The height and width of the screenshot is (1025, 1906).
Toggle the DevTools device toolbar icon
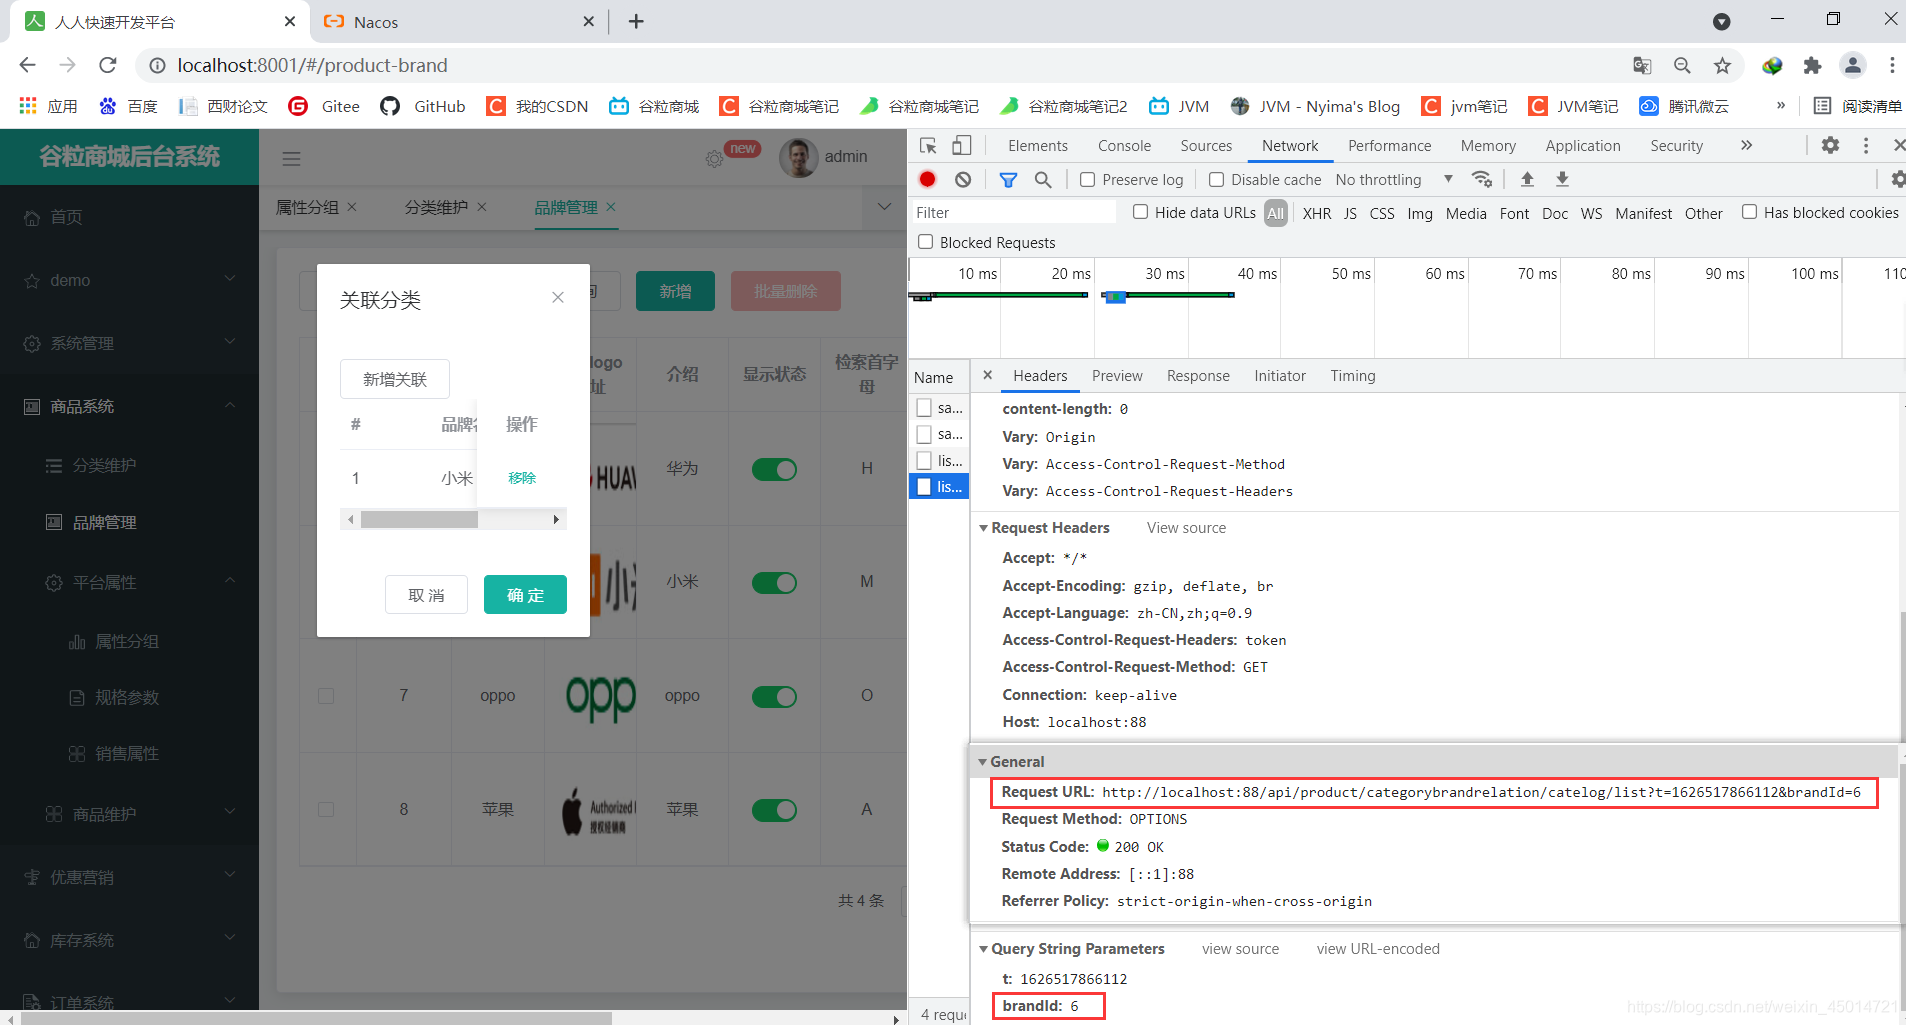pyautogui.click(x=961, y=146)
